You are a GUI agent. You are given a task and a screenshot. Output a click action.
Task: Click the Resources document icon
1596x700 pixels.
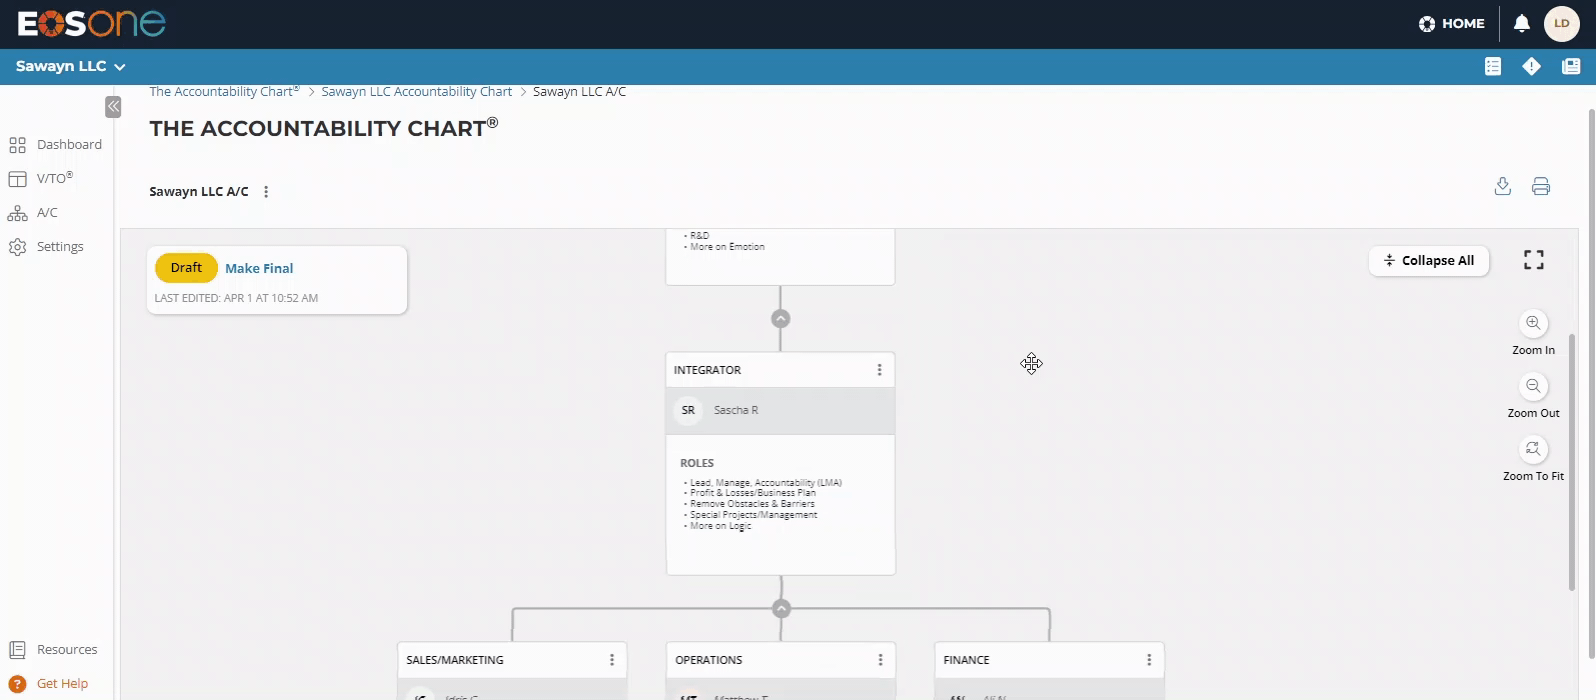pos(17,650)
